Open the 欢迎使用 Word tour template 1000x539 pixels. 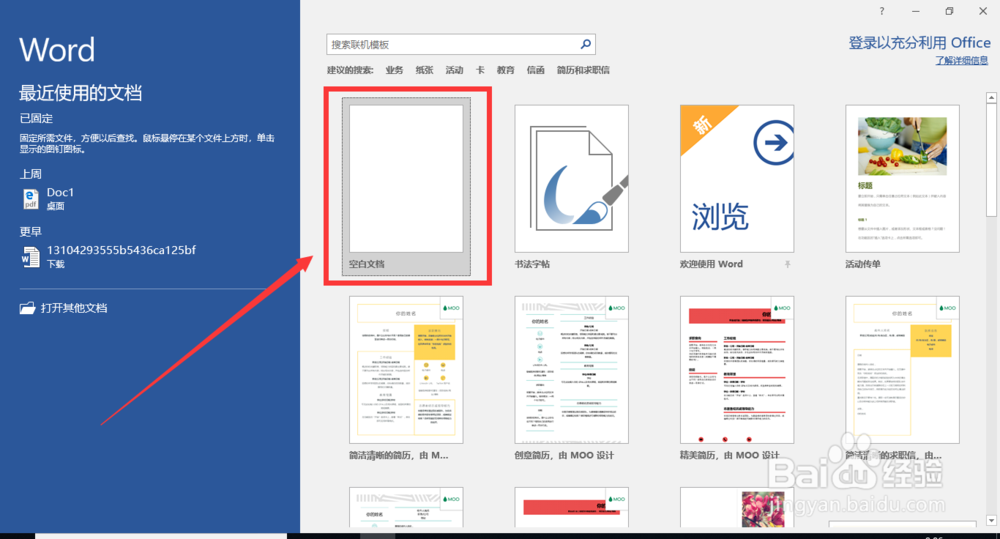point(737,186)
